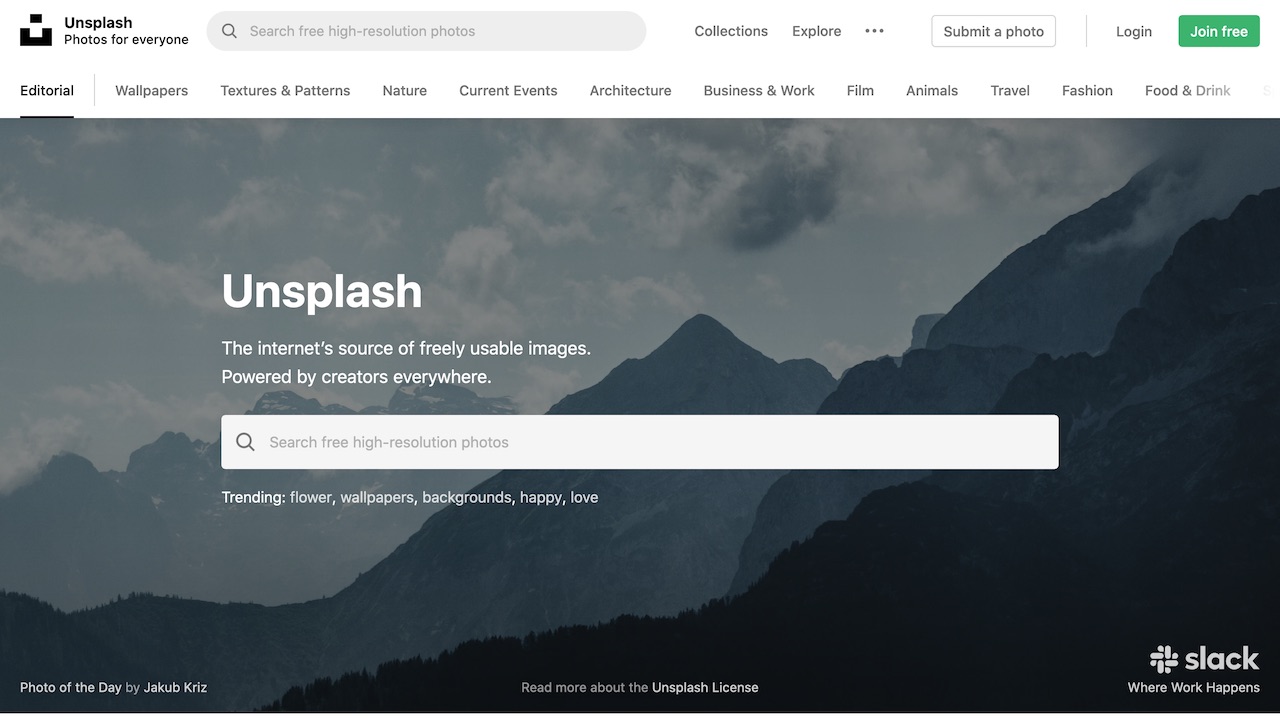The image size is (1280, 720).
Task: Select the Editorial tab
Action: [x=47, y=90]
